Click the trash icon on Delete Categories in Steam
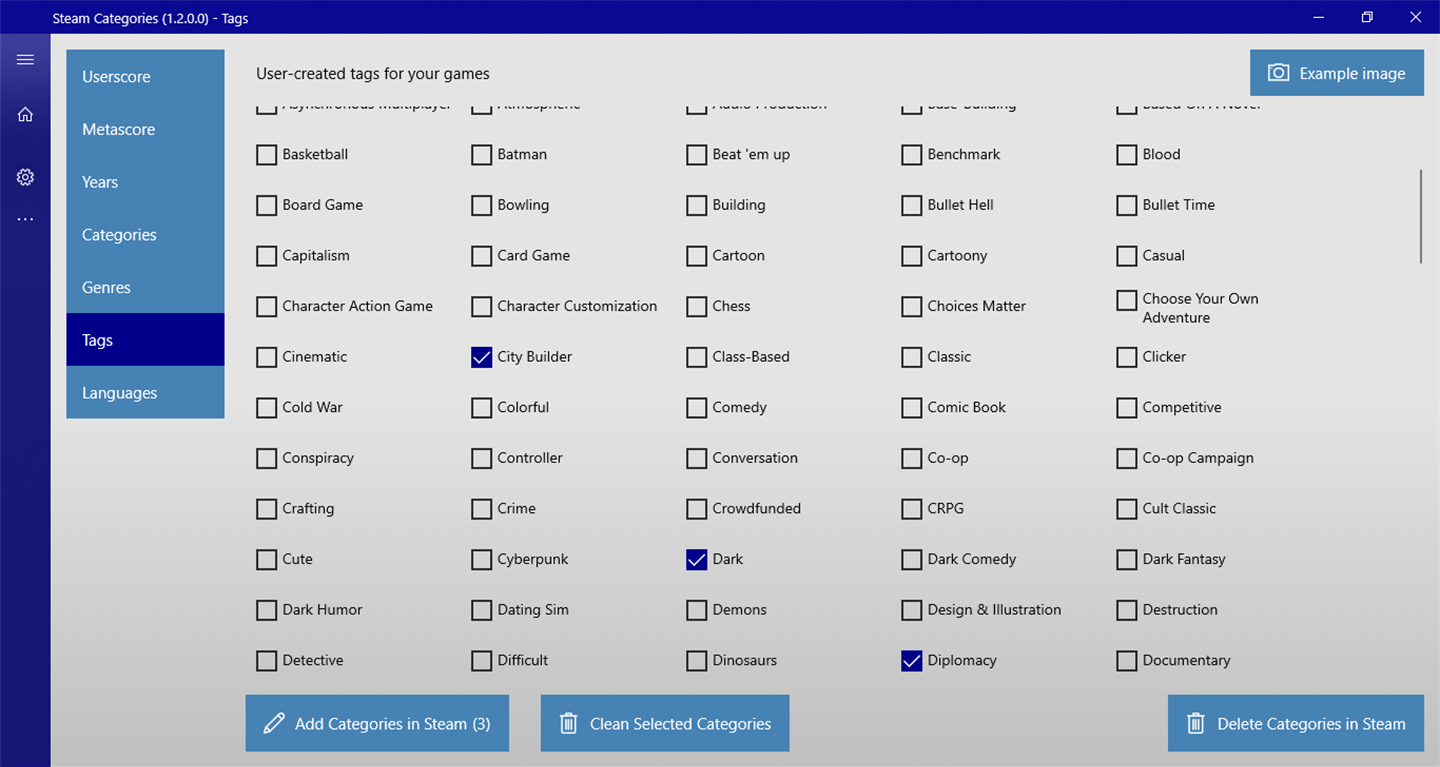 coord(1195,724)
